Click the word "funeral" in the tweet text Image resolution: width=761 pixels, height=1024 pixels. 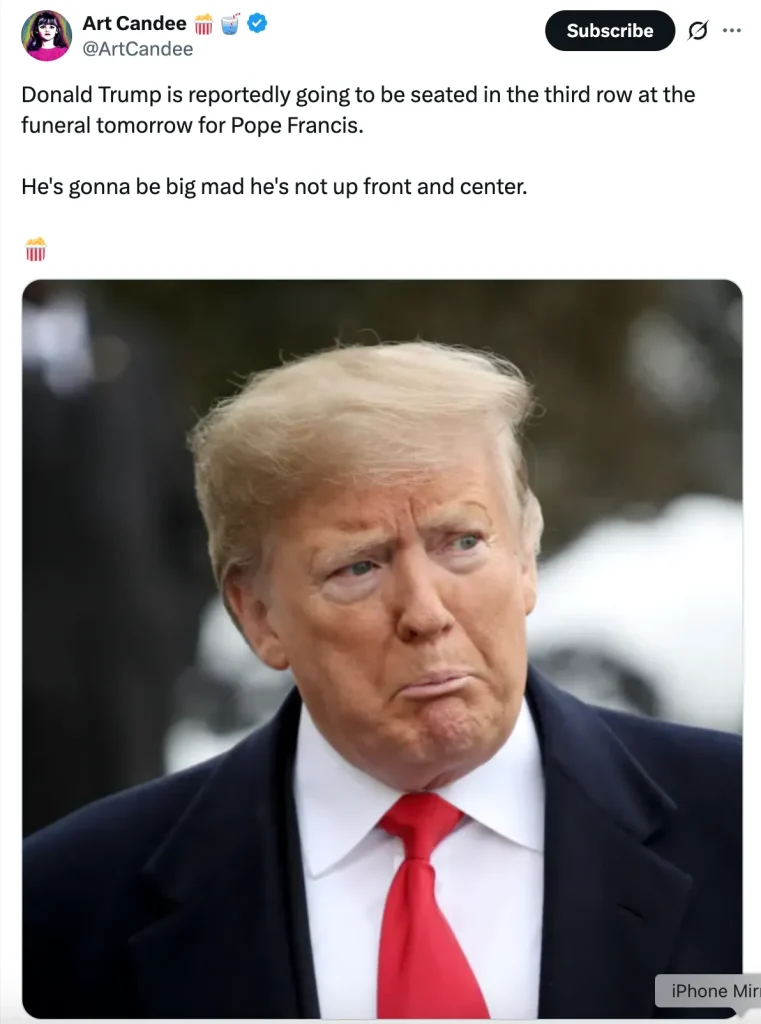coord(56,125)
